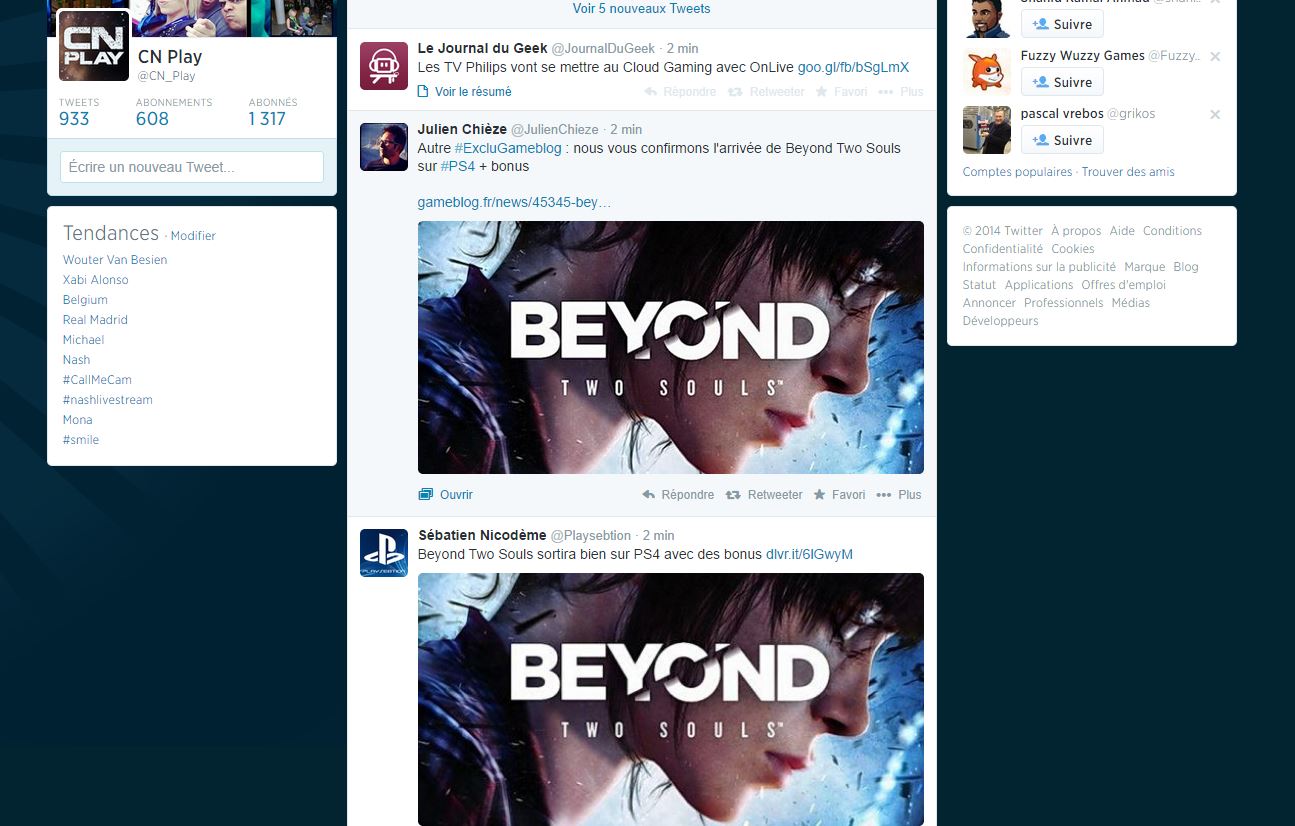This screenshot has height=826, width=1295.
Task: Open À propos footer link
Action: 1076,231
